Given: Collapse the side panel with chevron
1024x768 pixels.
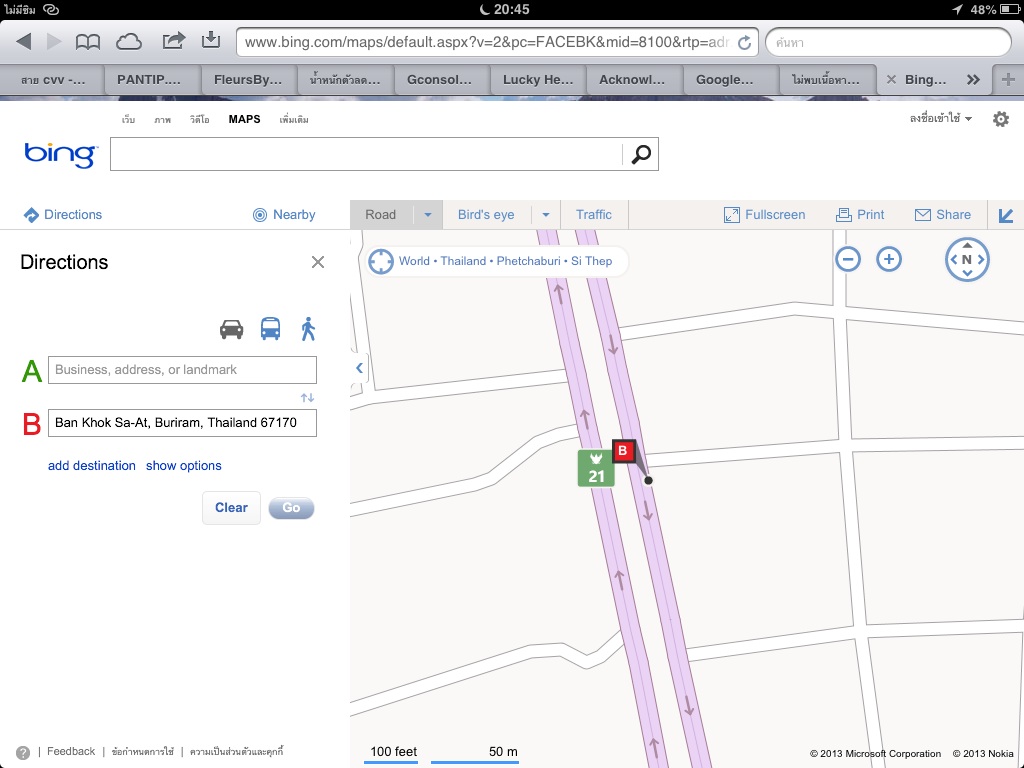Looking at the screenshot, I should pos(359,368).
